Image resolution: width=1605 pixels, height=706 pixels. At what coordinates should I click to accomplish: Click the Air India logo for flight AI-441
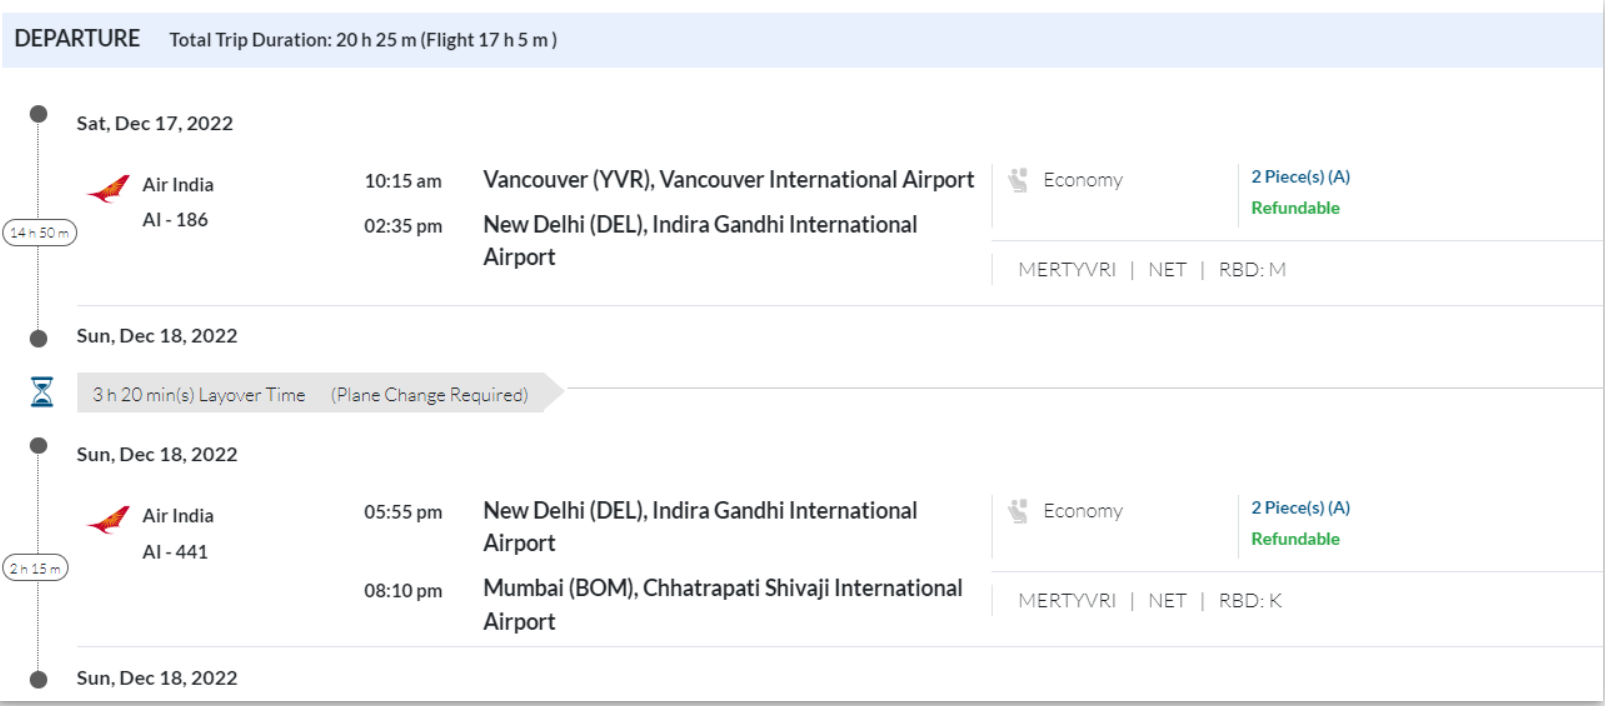click(108, 519)
